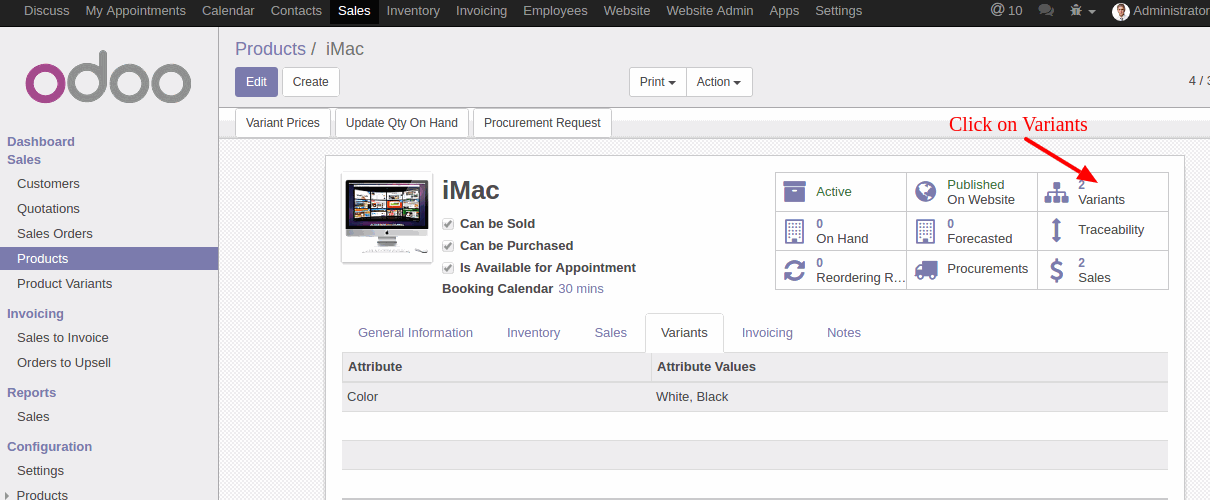Click the iMac product image thumbnail
The height and width of the screenshot is (500, 1210).
[387, 217]
